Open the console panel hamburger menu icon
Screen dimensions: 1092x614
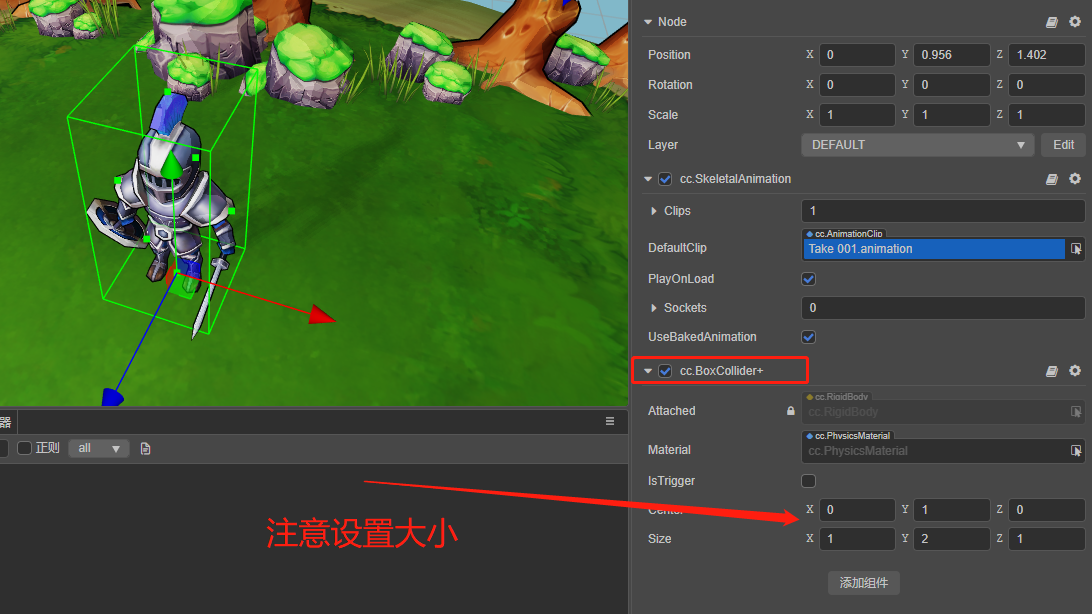click(x=611, y=421)
